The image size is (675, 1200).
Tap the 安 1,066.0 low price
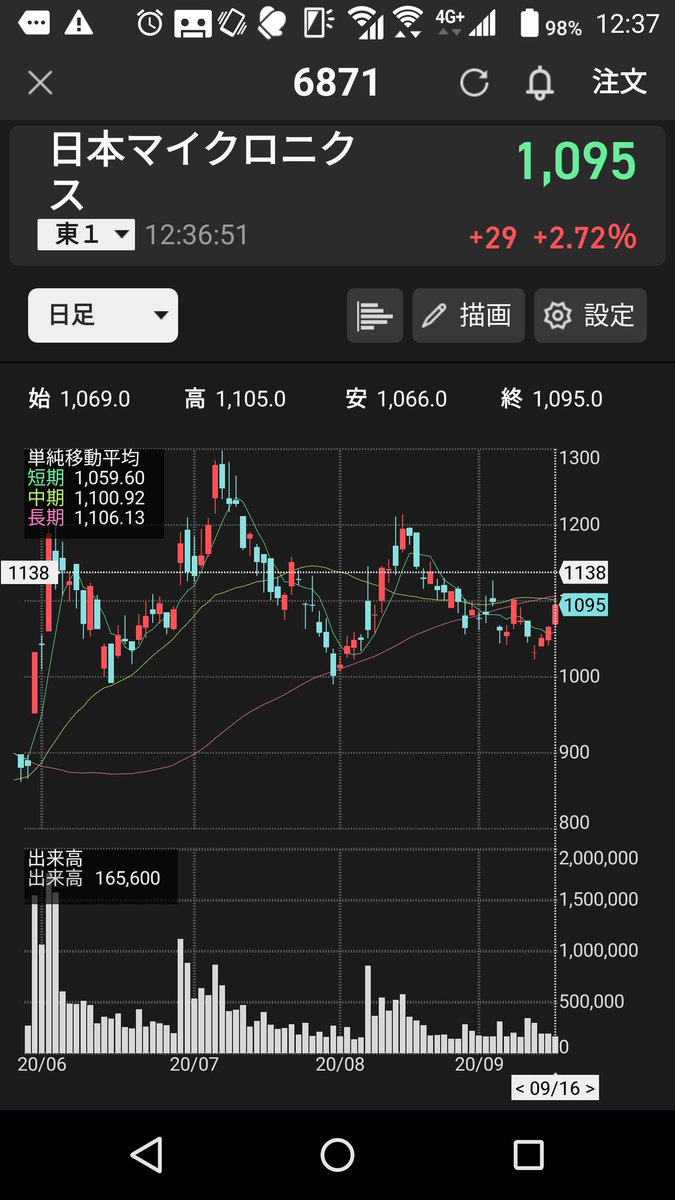tap(394, 399)
